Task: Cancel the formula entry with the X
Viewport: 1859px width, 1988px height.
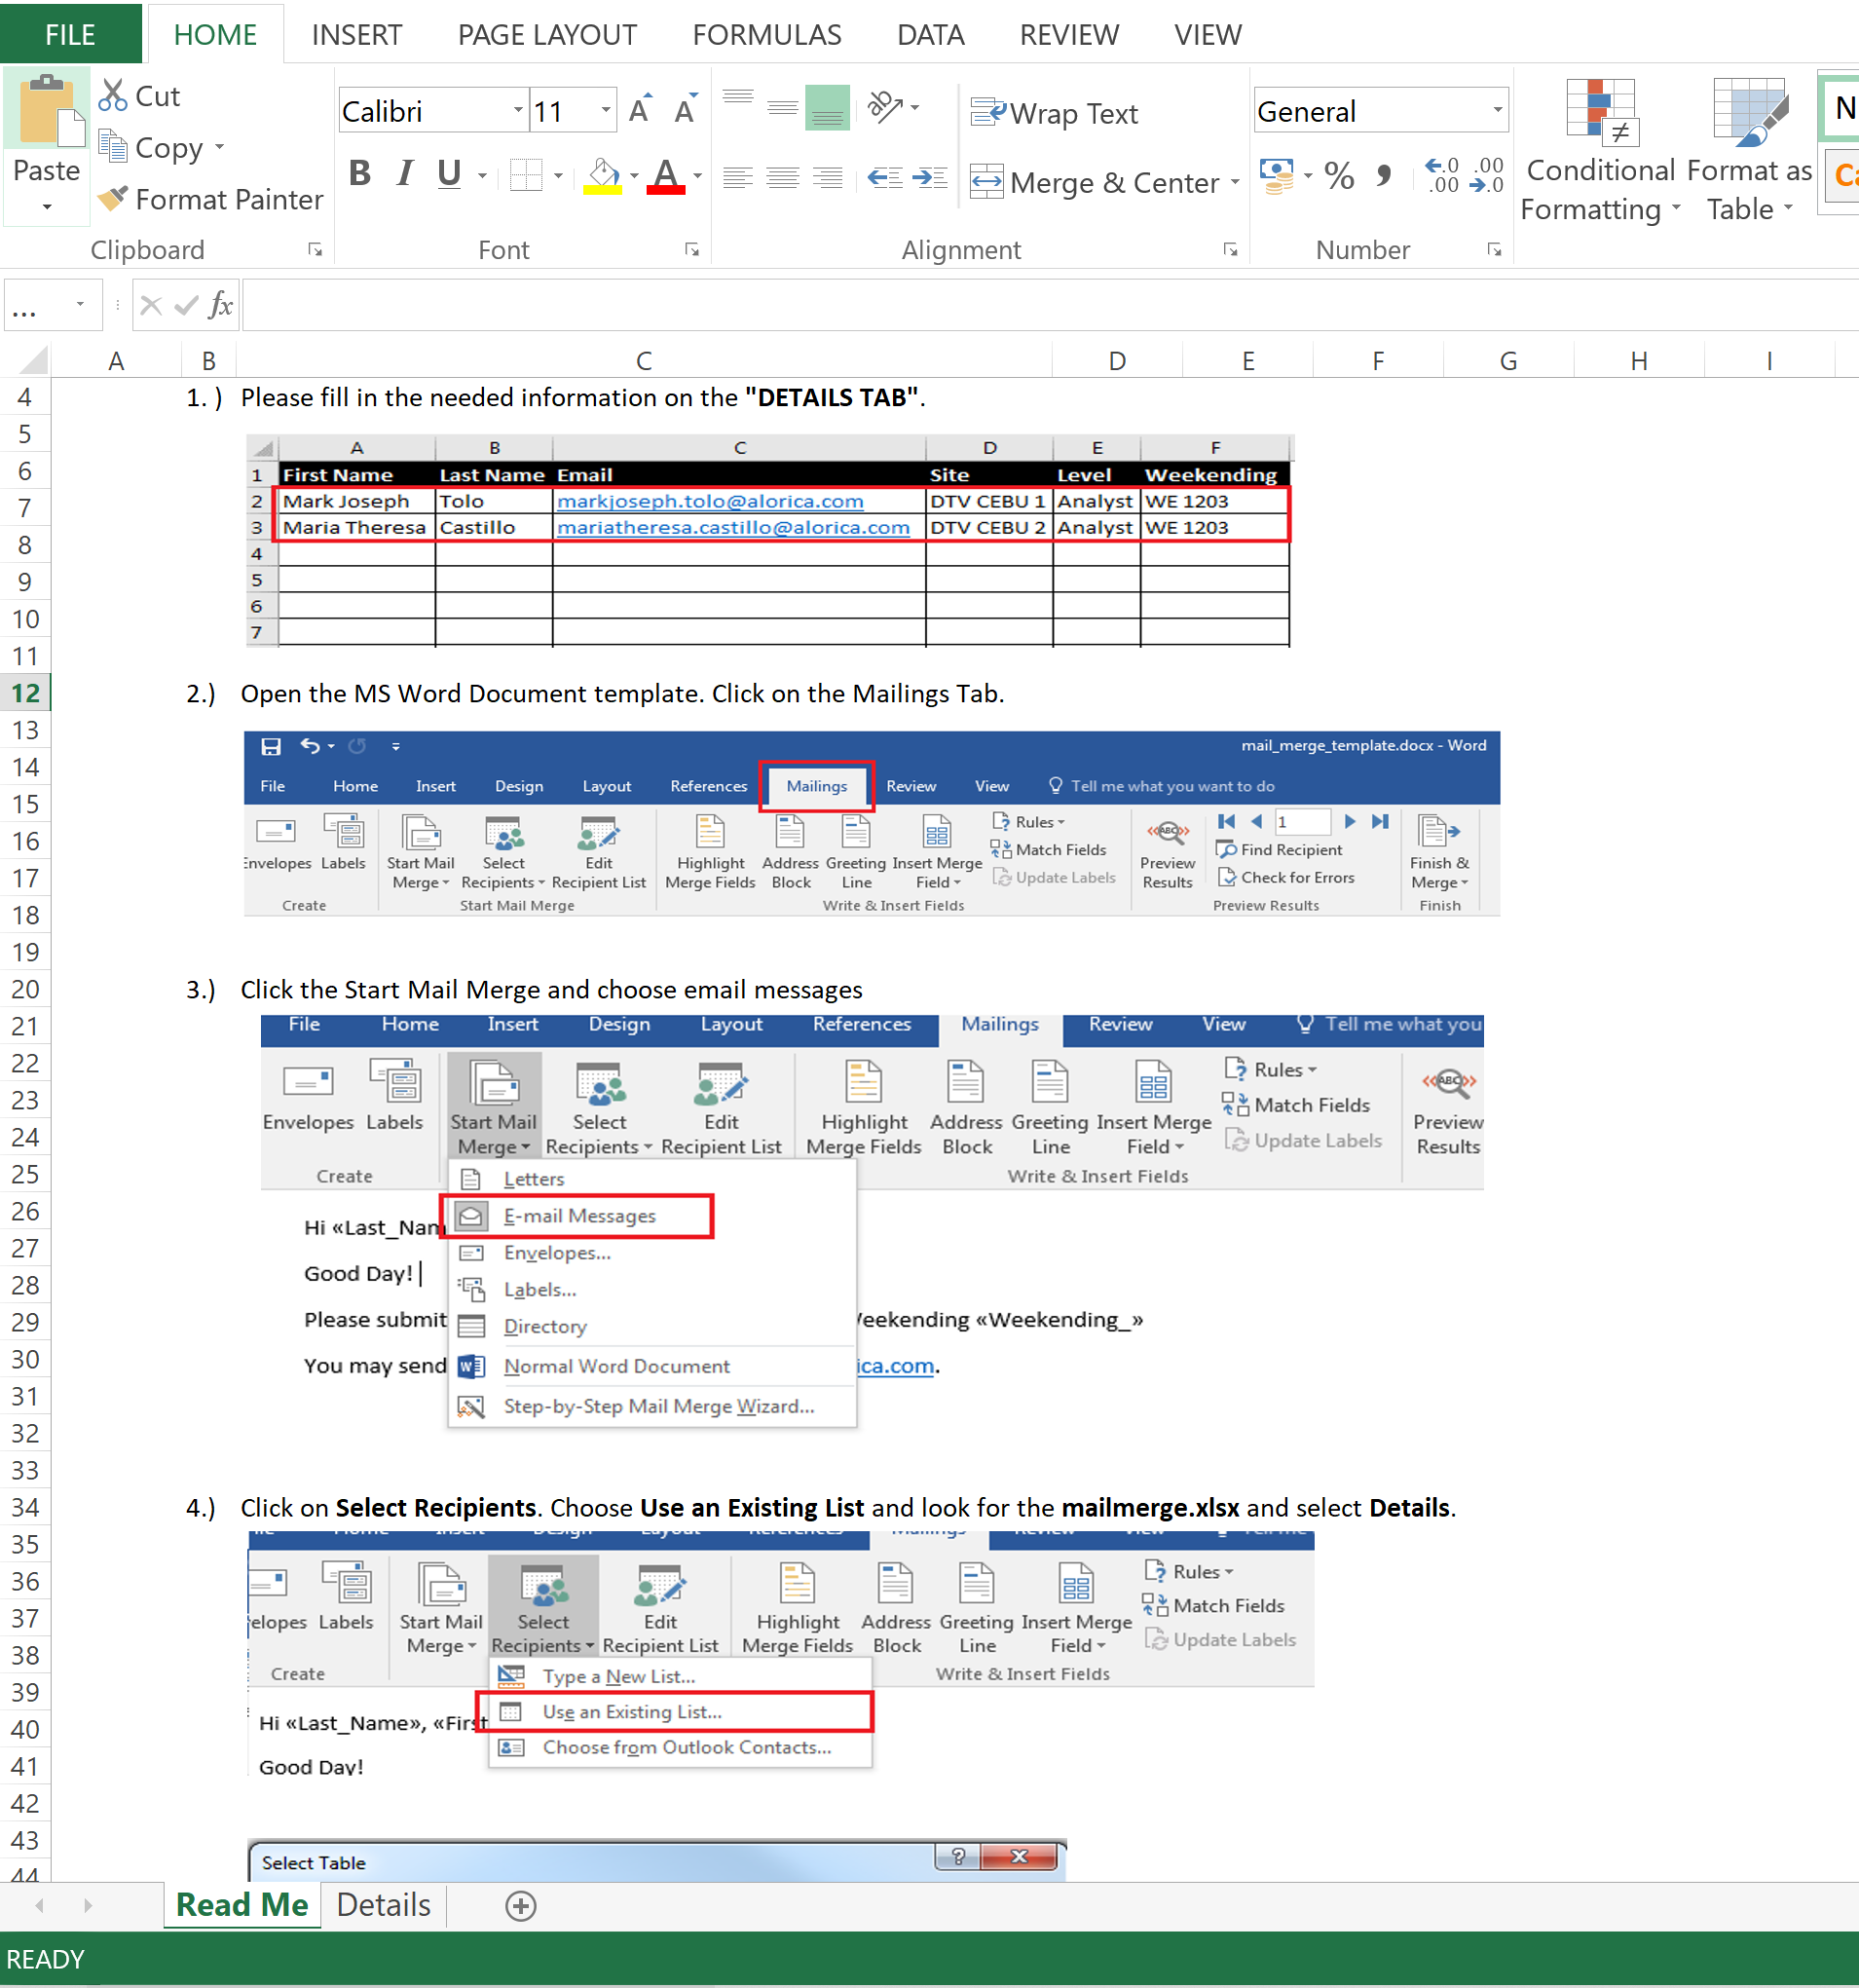Action: click(x=151, y=305)
